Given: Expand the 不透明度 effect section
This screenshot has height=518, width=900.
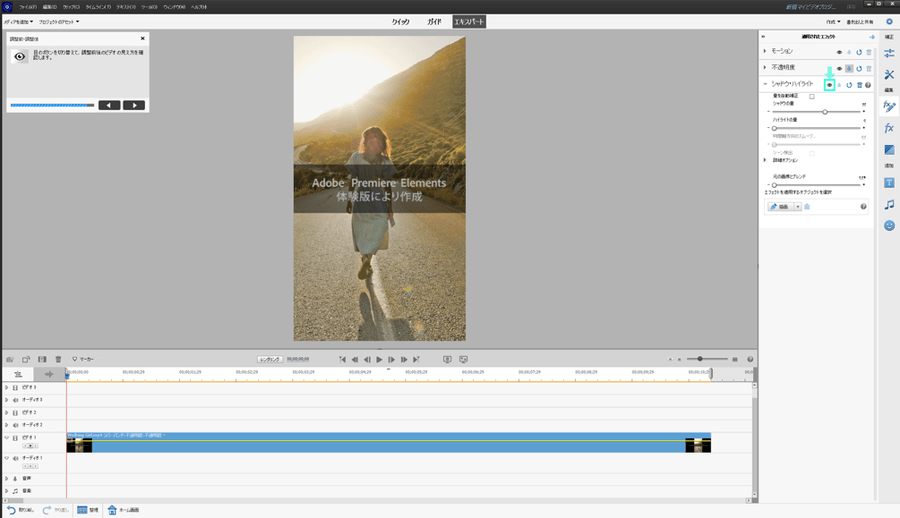Looking at the screenshot, I should click(765, 67).
